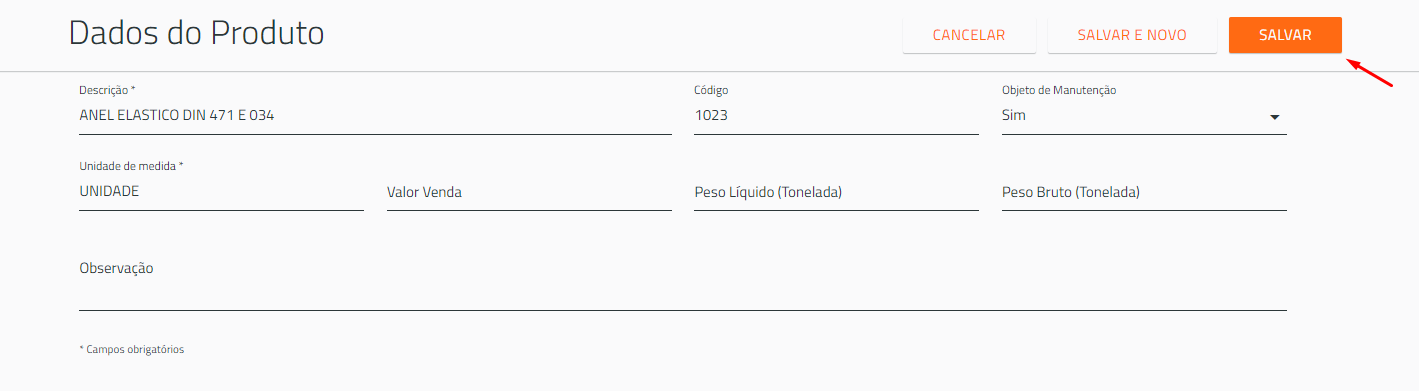Click the Valor Venda field
This screenshot has height=391, width=1419.
click(529, 192)
